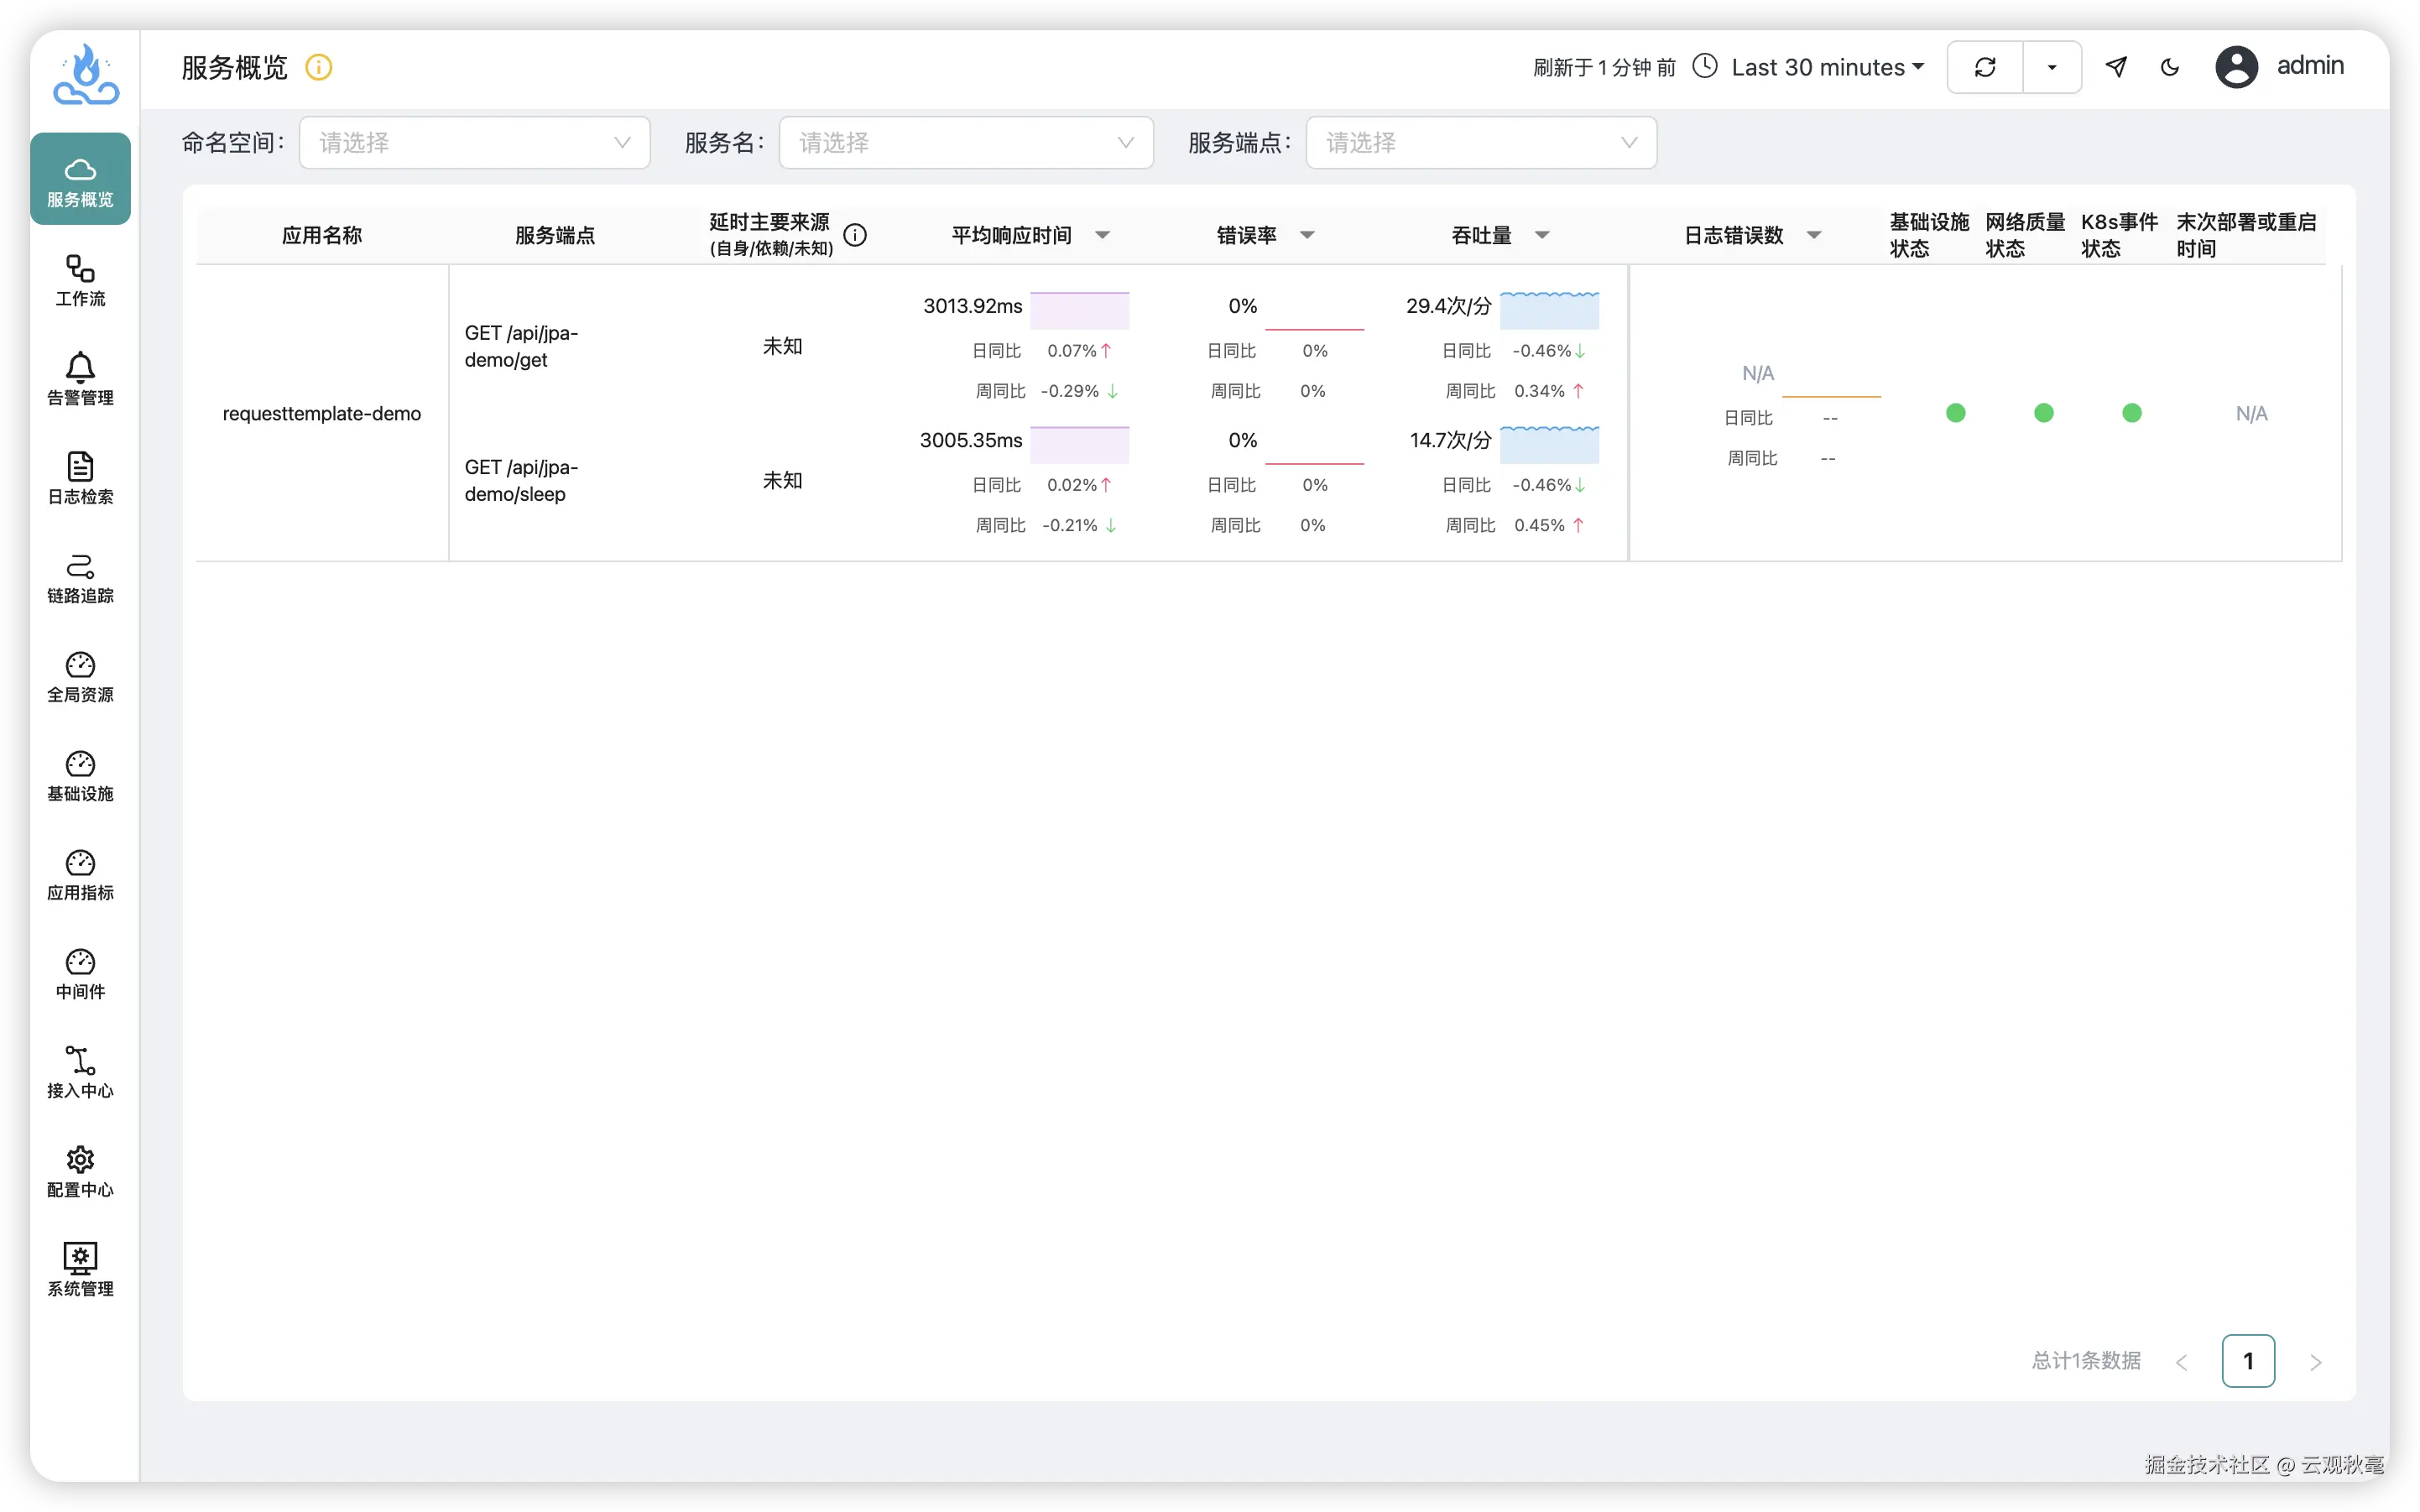Switch to 工作流 menu item
The width and height of the screenshot is (2420, 1512).
pyautogui.click(x=80, y=280)
